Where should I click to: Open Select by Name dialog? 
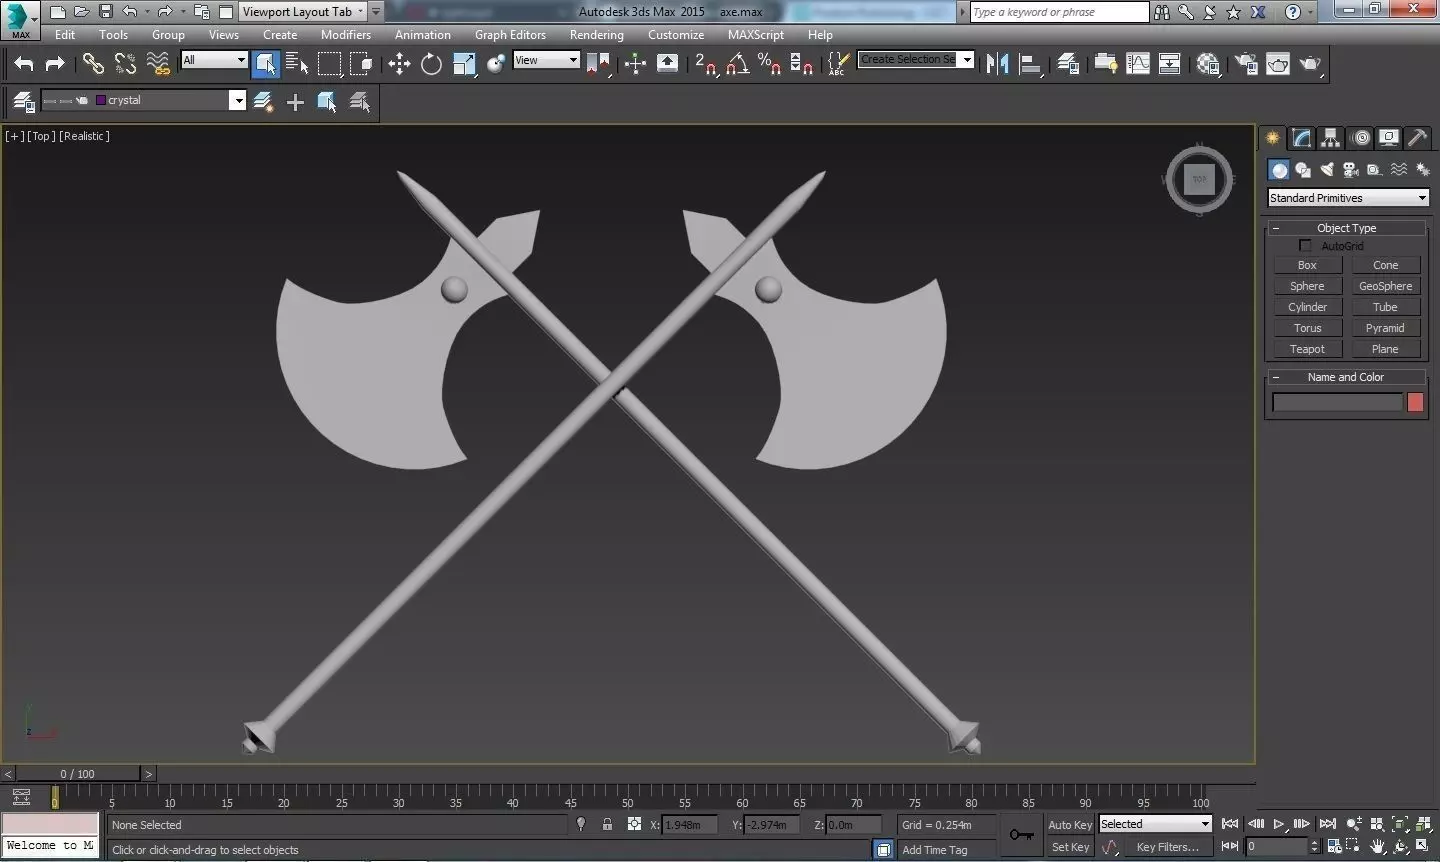297,64
